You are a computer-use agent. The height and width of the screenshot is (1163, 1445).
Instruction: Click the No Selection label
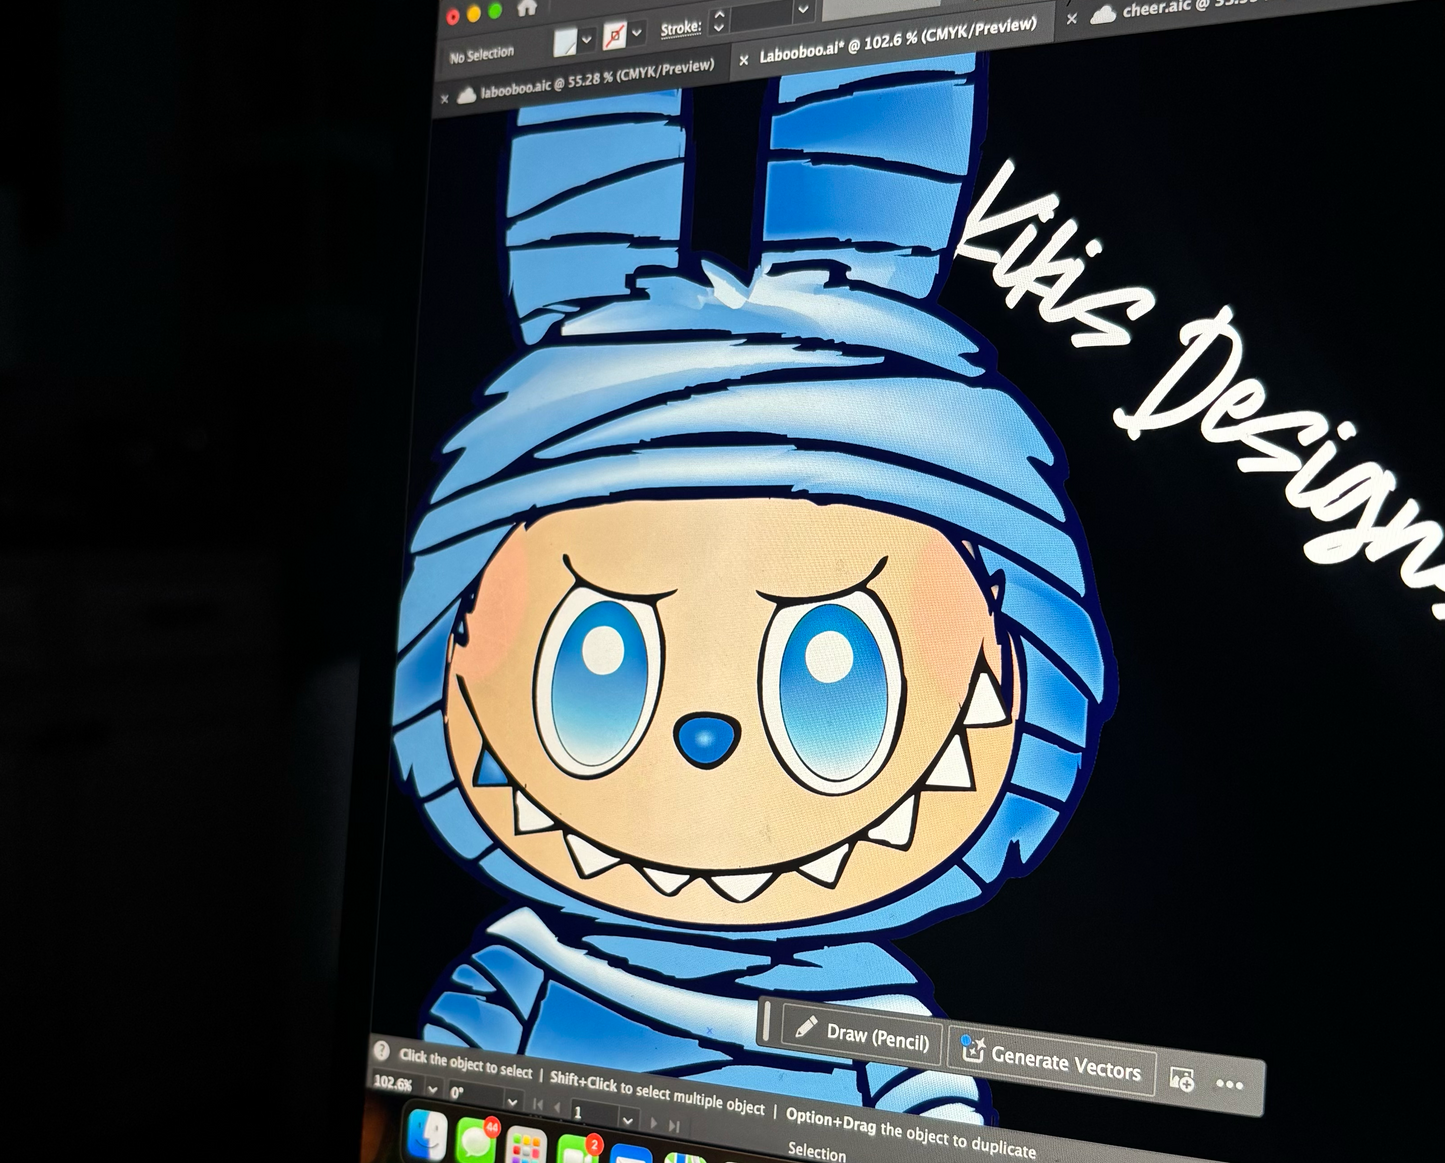[481, 55]
